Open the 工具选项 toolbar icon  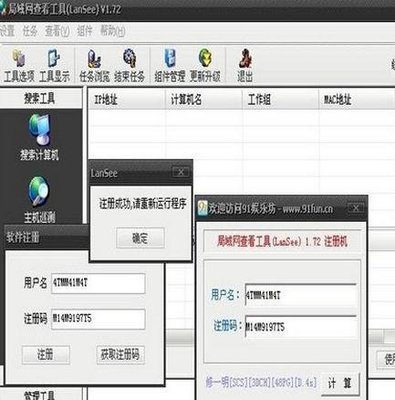point(19,66)
